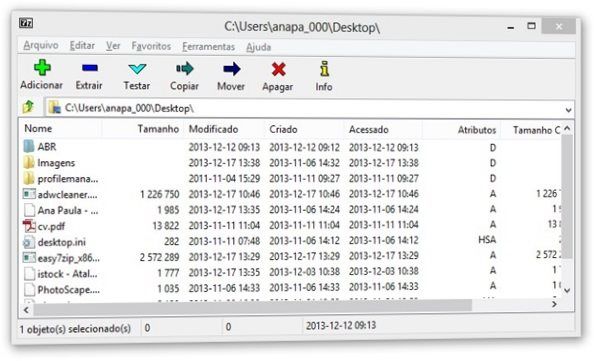Click the address bar path field
594x361 pixels.
point(310,109)
